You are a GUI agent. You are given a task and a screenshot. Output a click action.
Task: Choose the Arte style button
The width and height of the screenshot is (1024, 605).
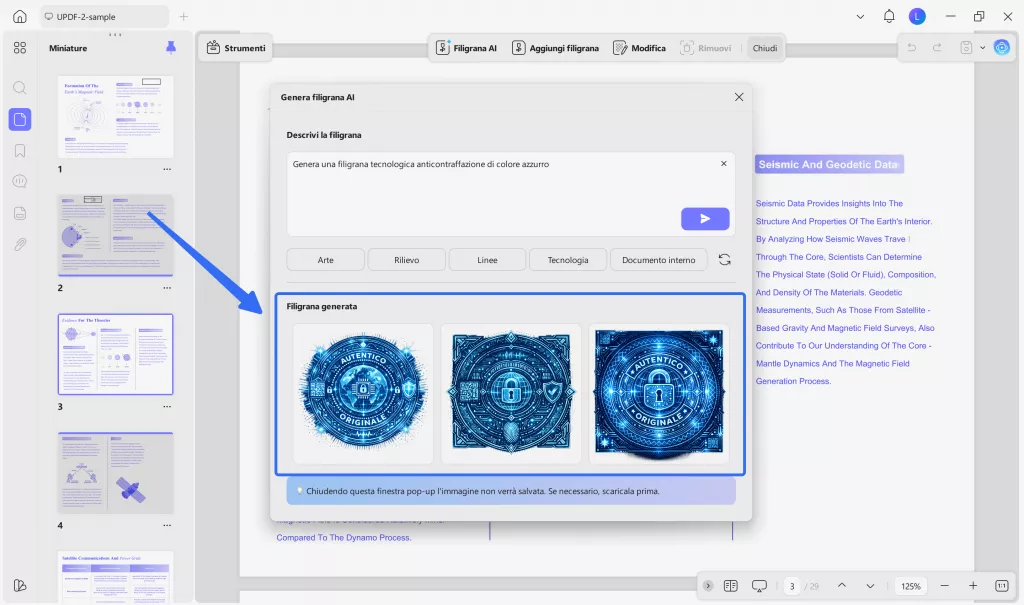(325, 259)
